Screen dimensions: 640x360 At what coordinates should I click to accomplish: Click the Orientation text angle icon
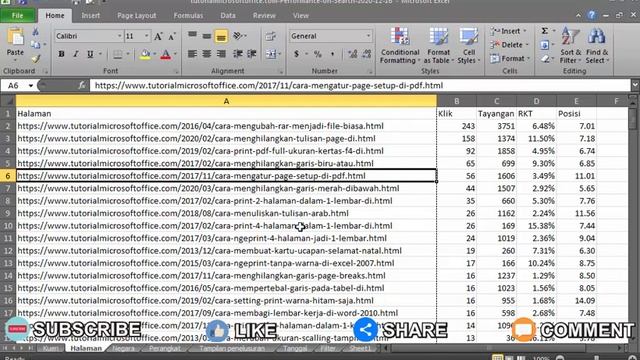pos(238,36)
